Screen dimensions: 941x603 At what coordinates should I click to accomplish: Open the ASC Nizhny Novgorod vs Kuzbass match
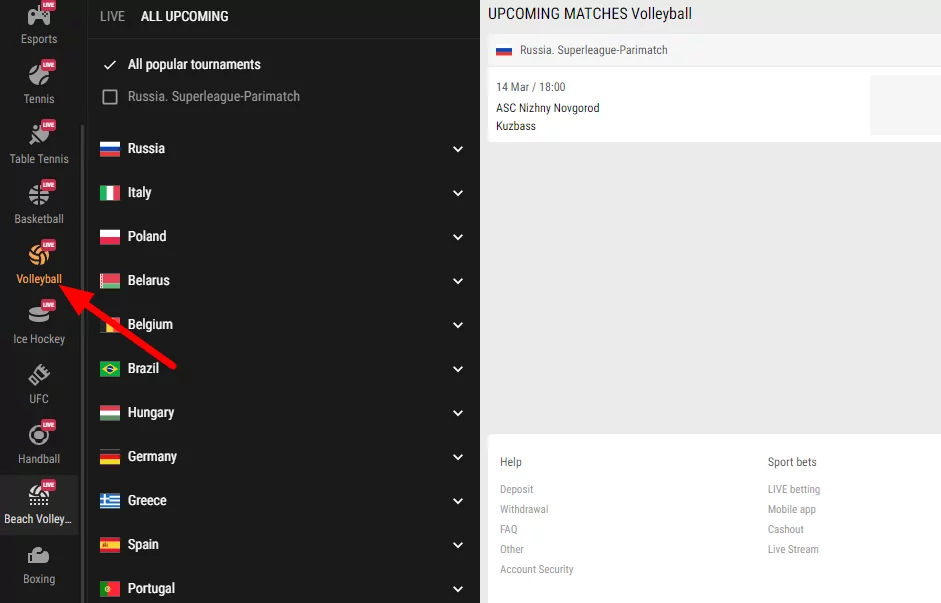pyautogui.click(x=548, y=108)
